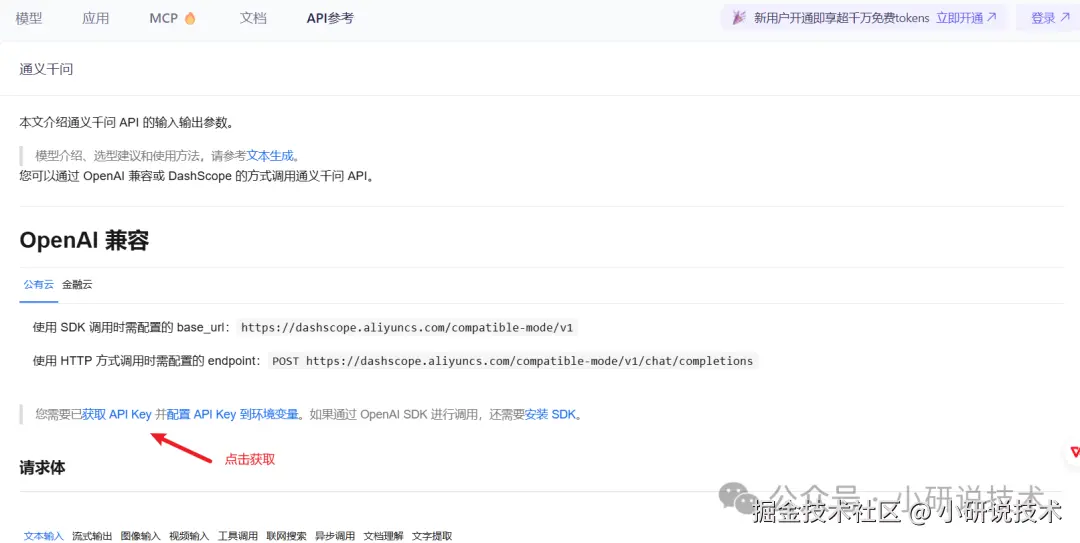This screenshot has width=1080, height=543.
Task: Click the 通义千问 breadcrumb title
Action: [46, 69]
